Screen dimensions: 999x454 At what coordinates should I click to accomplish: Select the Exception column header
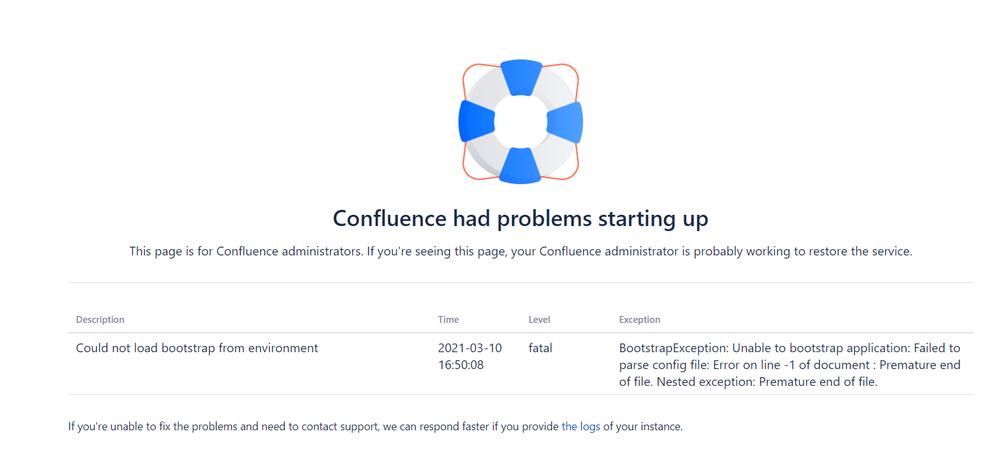click(640, 320)
